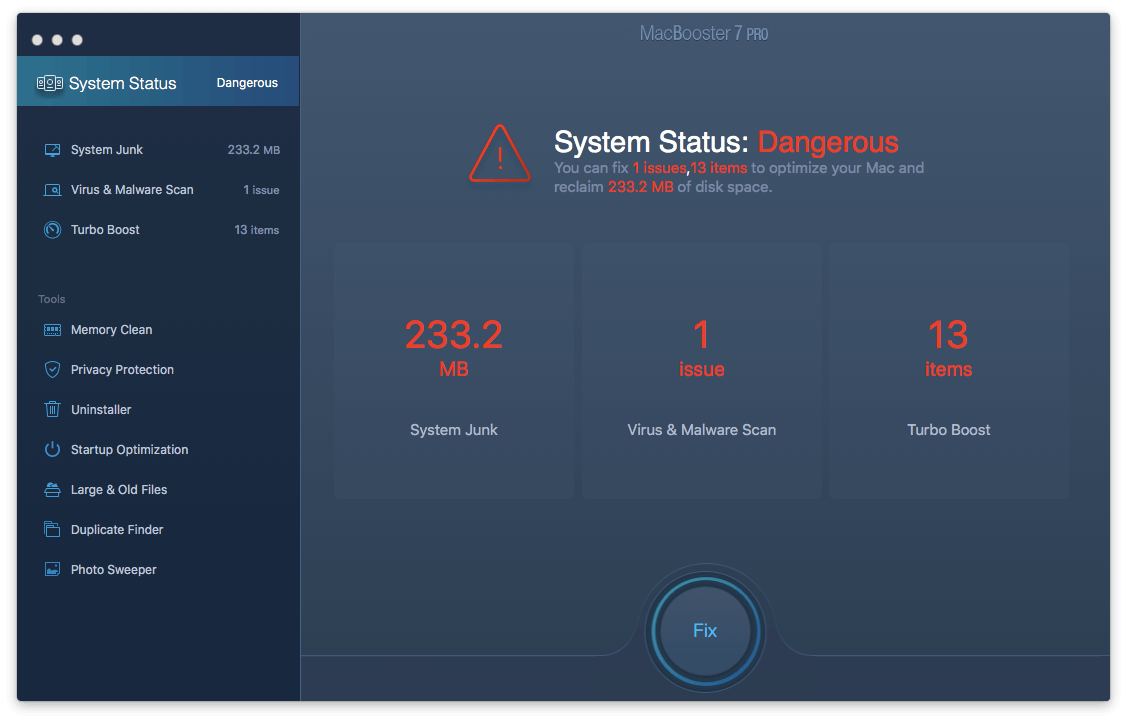This screenshot has height=722, width=1127.
Task: Open the Photo Sweeper tool
Action: click(158, 570)
